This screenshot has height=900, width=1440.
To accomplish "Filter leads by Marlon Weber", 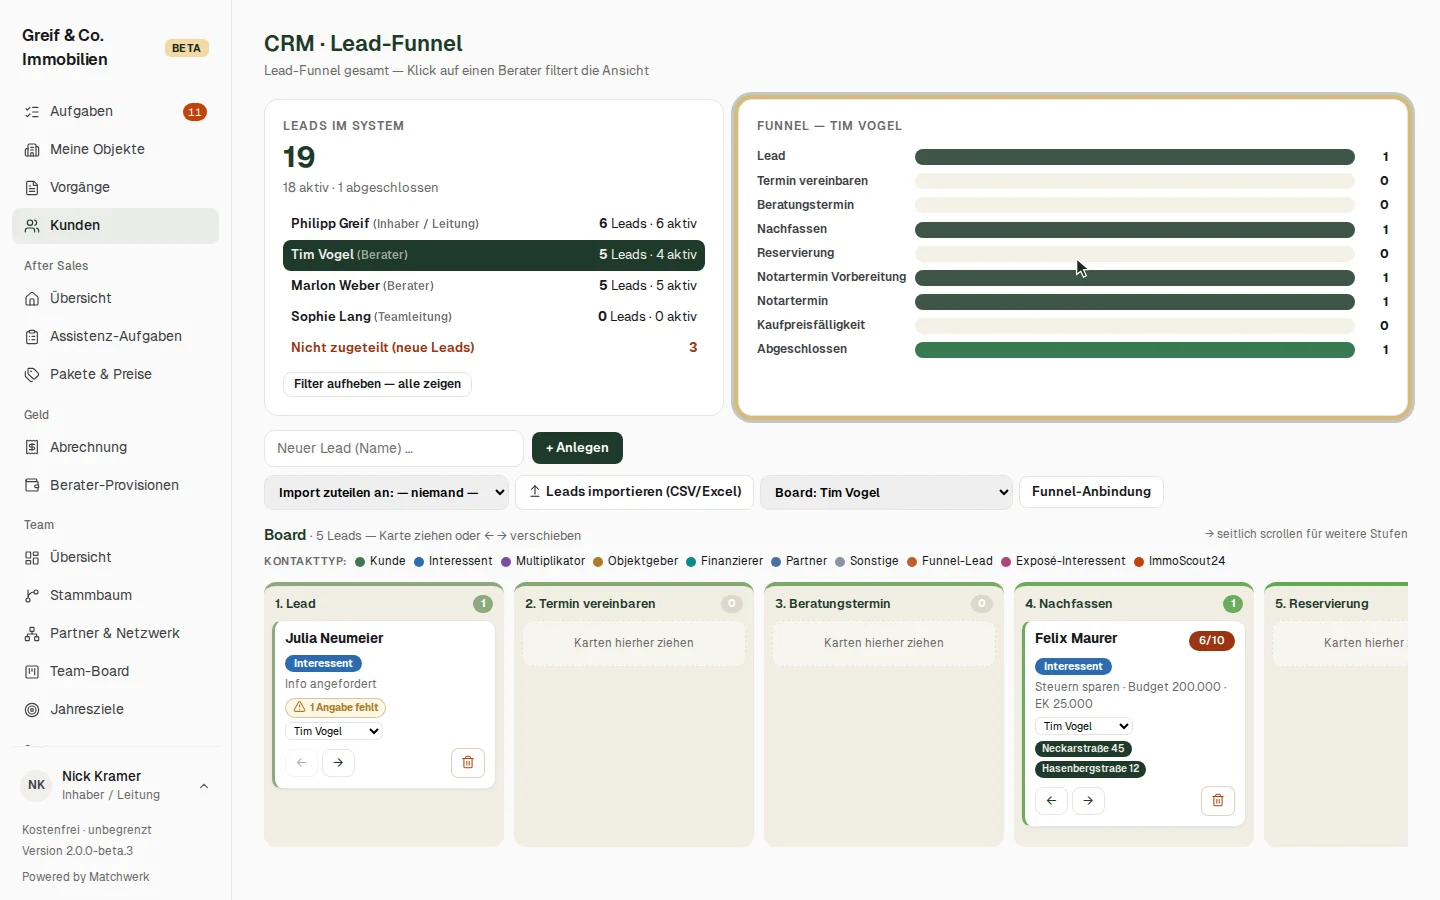I will 494,286.
